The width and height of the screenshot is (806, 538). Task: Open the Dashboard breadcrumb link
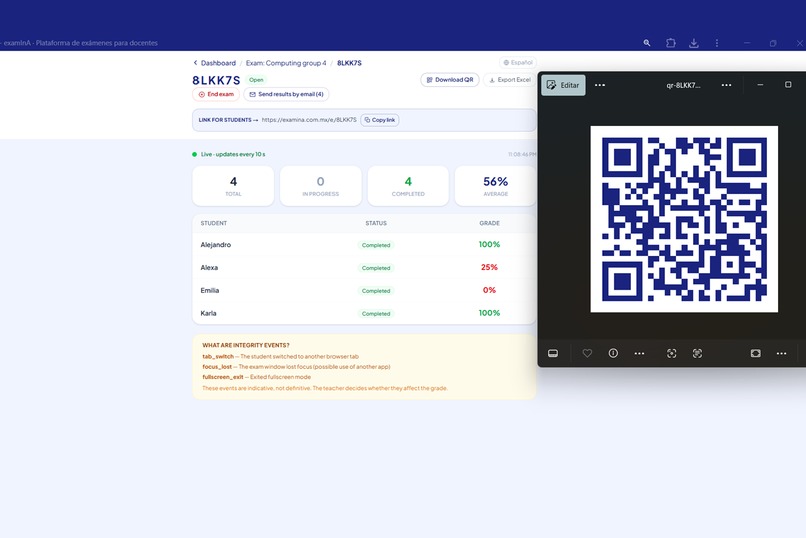click(x=218, y=63)
